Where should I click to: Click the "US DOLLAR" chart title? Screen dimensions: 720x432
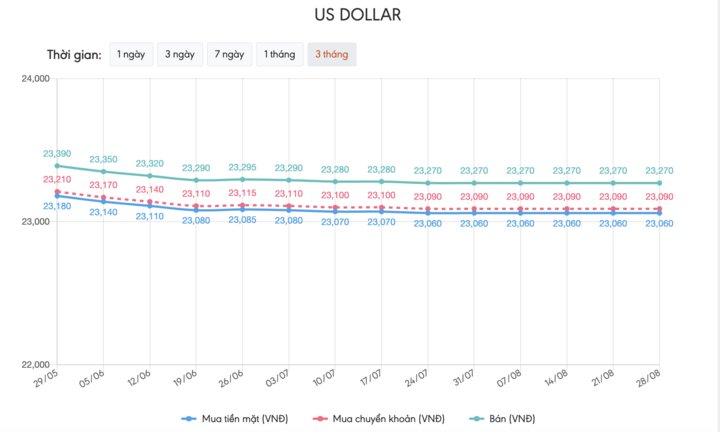(360, 15)
